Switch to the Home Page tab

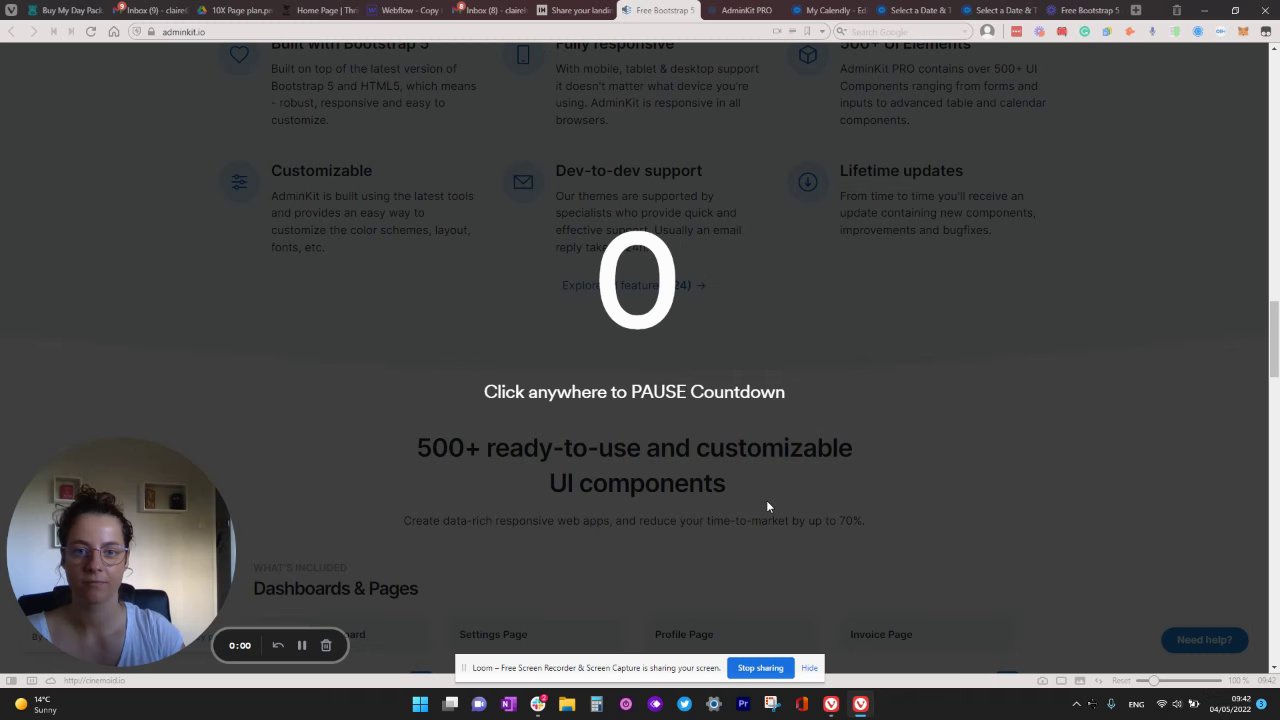pos(320,10)
